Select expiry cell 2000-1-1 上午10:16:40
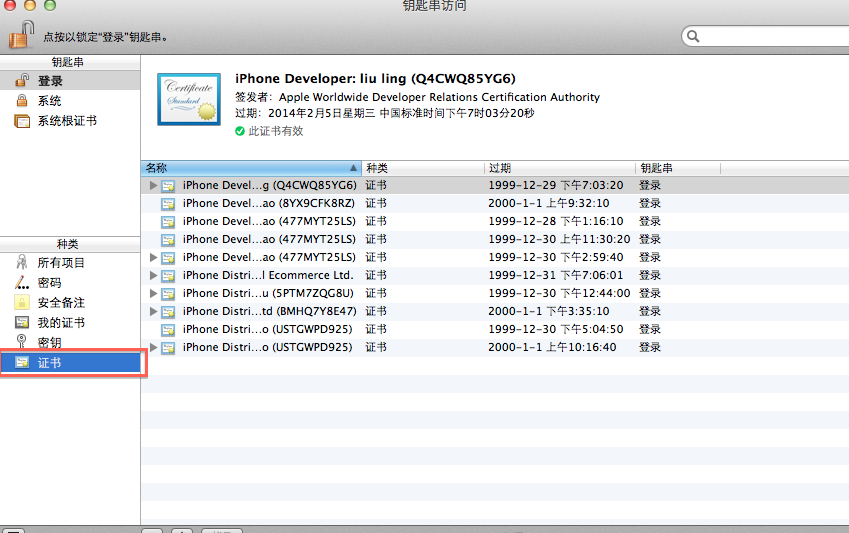 (552, 347)
